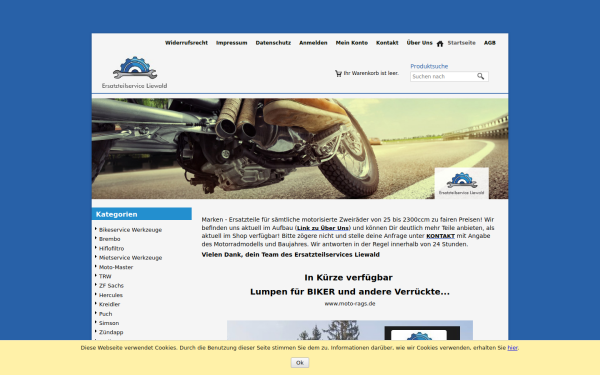Click the Produktsuche label
600x375 pixels.
click(x=429, y=66)
